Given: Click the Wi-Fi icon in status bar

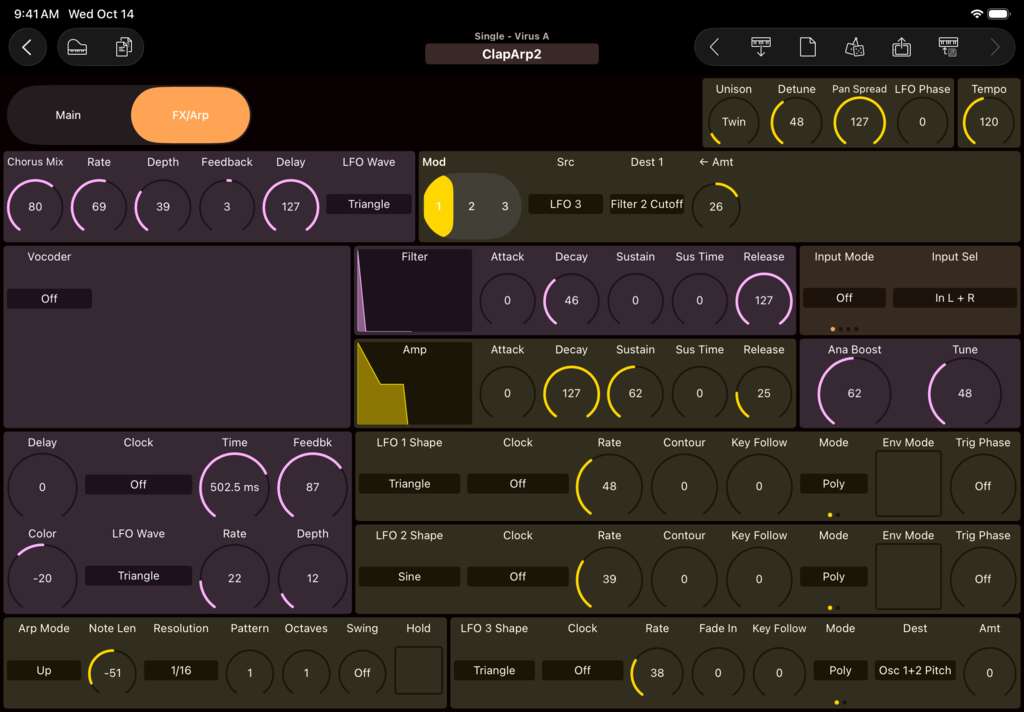Looking at the screenshot, I should [977, 14].
